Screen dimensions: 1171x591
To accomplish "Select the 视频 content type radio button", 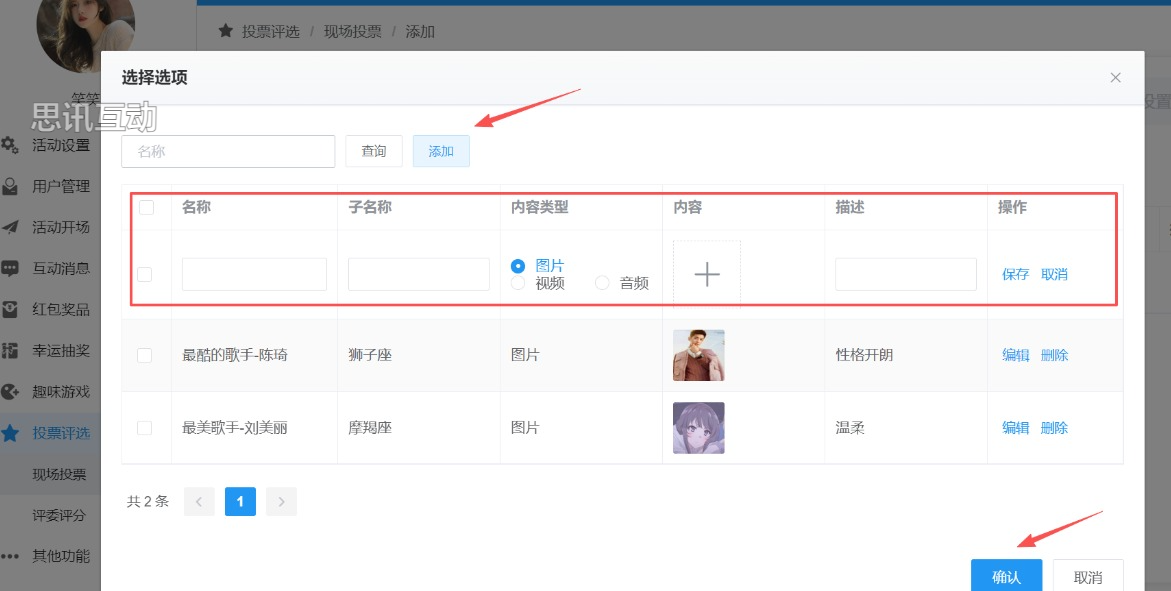I will (x=518, y=283).
